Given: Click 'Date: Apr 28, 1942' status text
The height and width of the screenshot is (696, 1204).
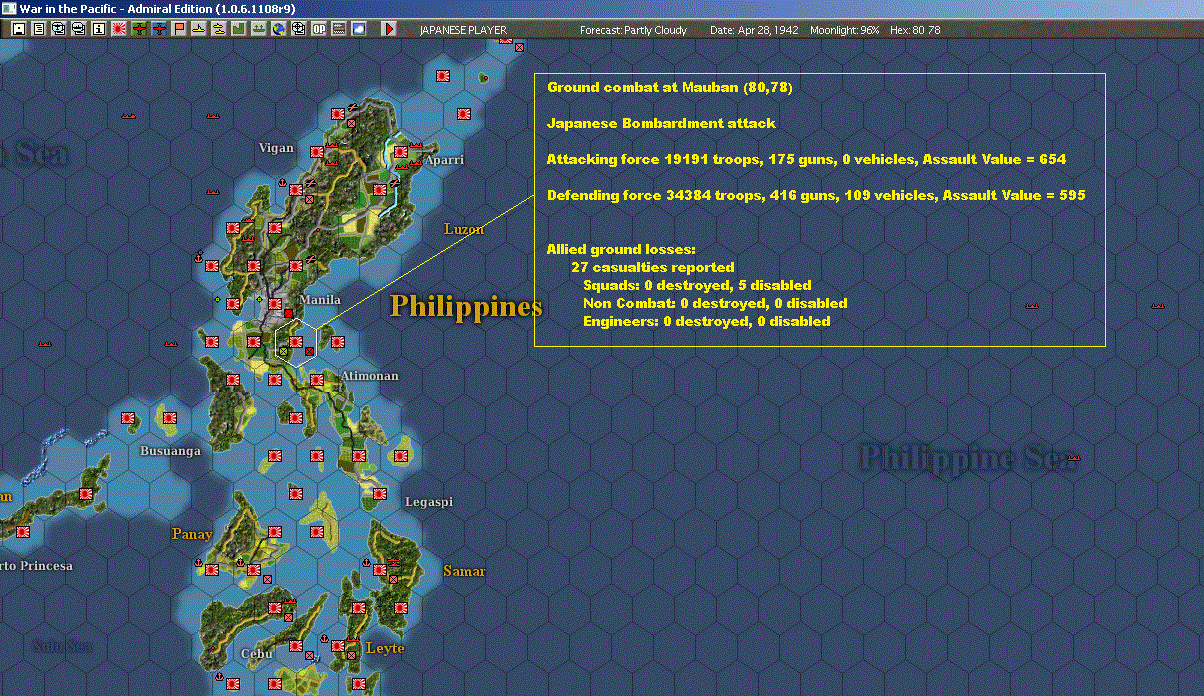Looking at the screenshot, I should click(x=754, y=30).
